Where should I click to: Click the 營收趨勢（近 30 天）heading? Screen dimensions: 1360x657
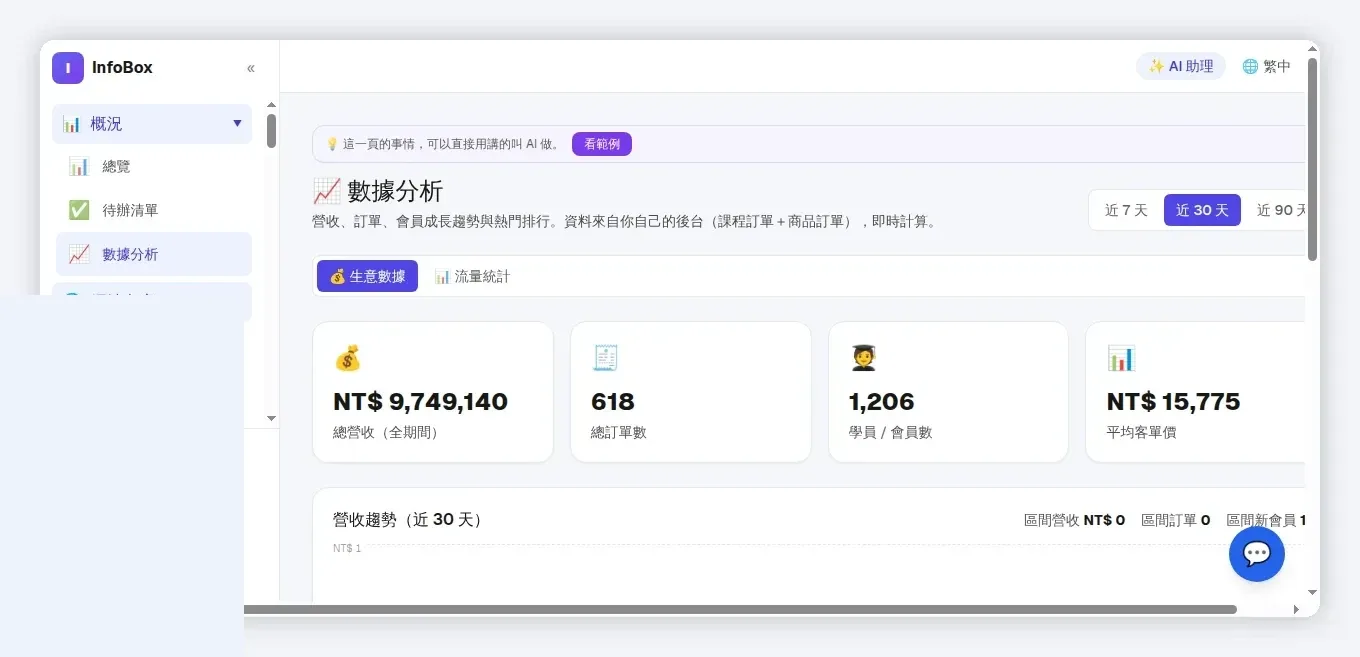click(409, 520)
